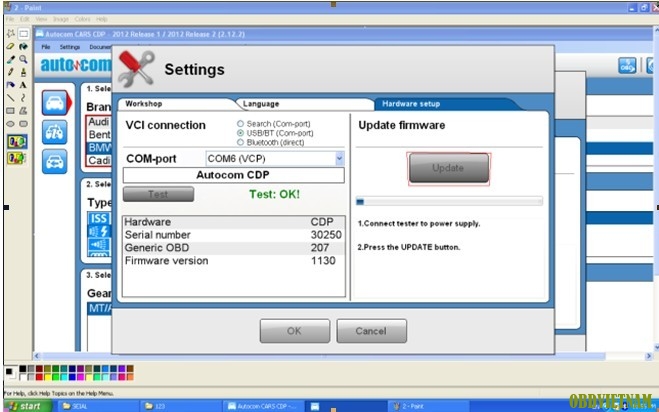This screenshot has width=659, height=412.
Task: Choose the Airbrush spray tool
Action: coord(11,85)
